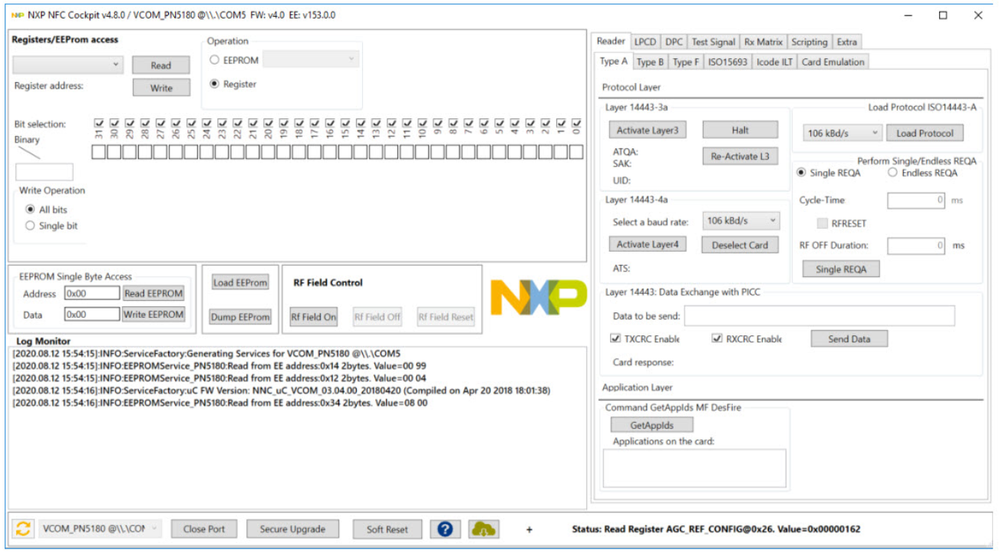Open the VCOM_PN5180 port dropdown

pos(99,529)
